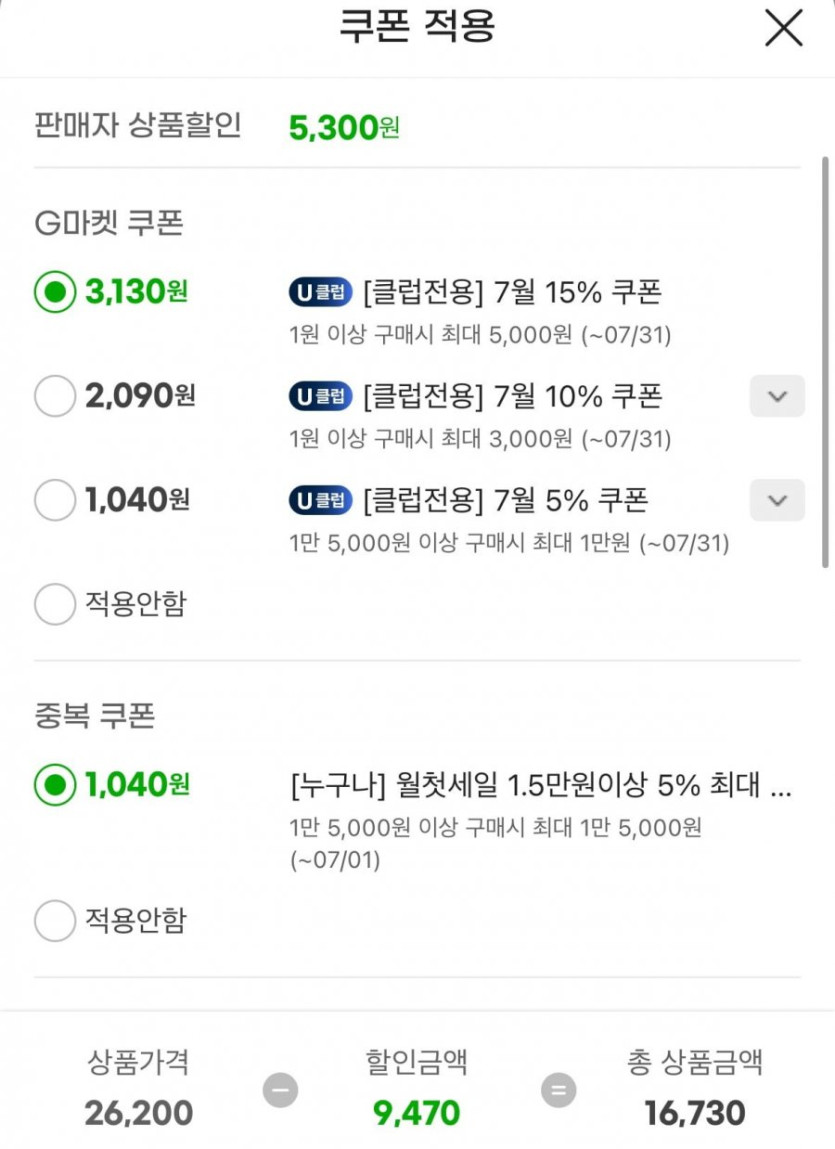Close the coupon apply dialog
This screenshot has width=835, height=1149.
[783, 28]
